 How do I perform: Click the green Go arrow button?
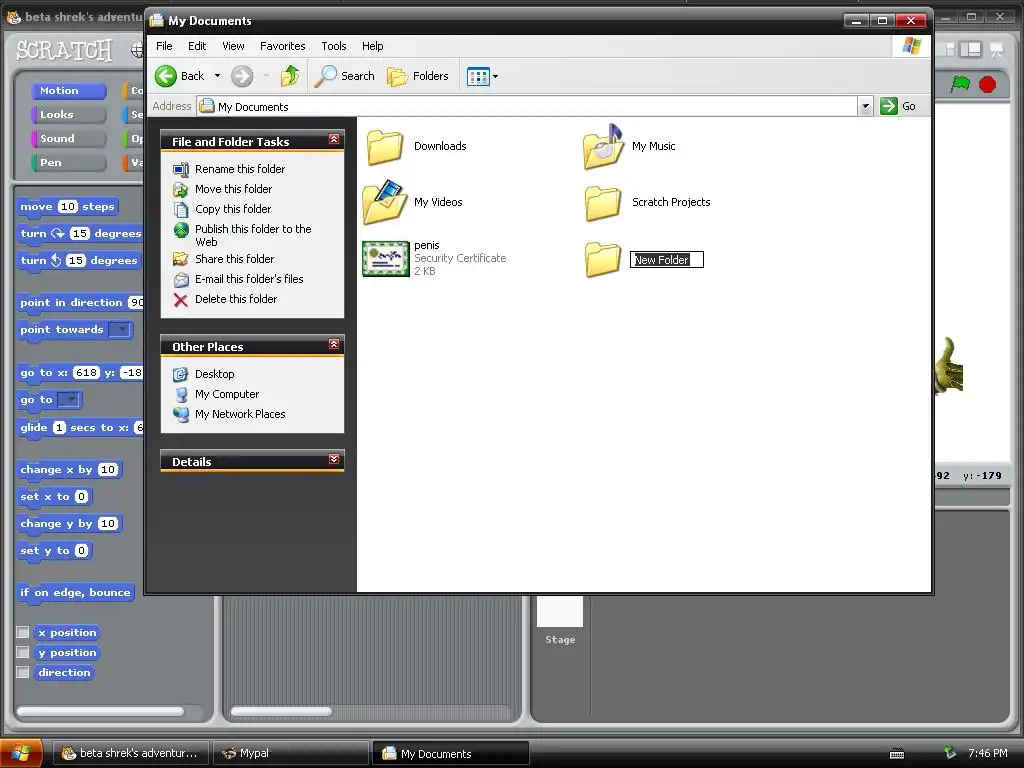tap(889, 106)
